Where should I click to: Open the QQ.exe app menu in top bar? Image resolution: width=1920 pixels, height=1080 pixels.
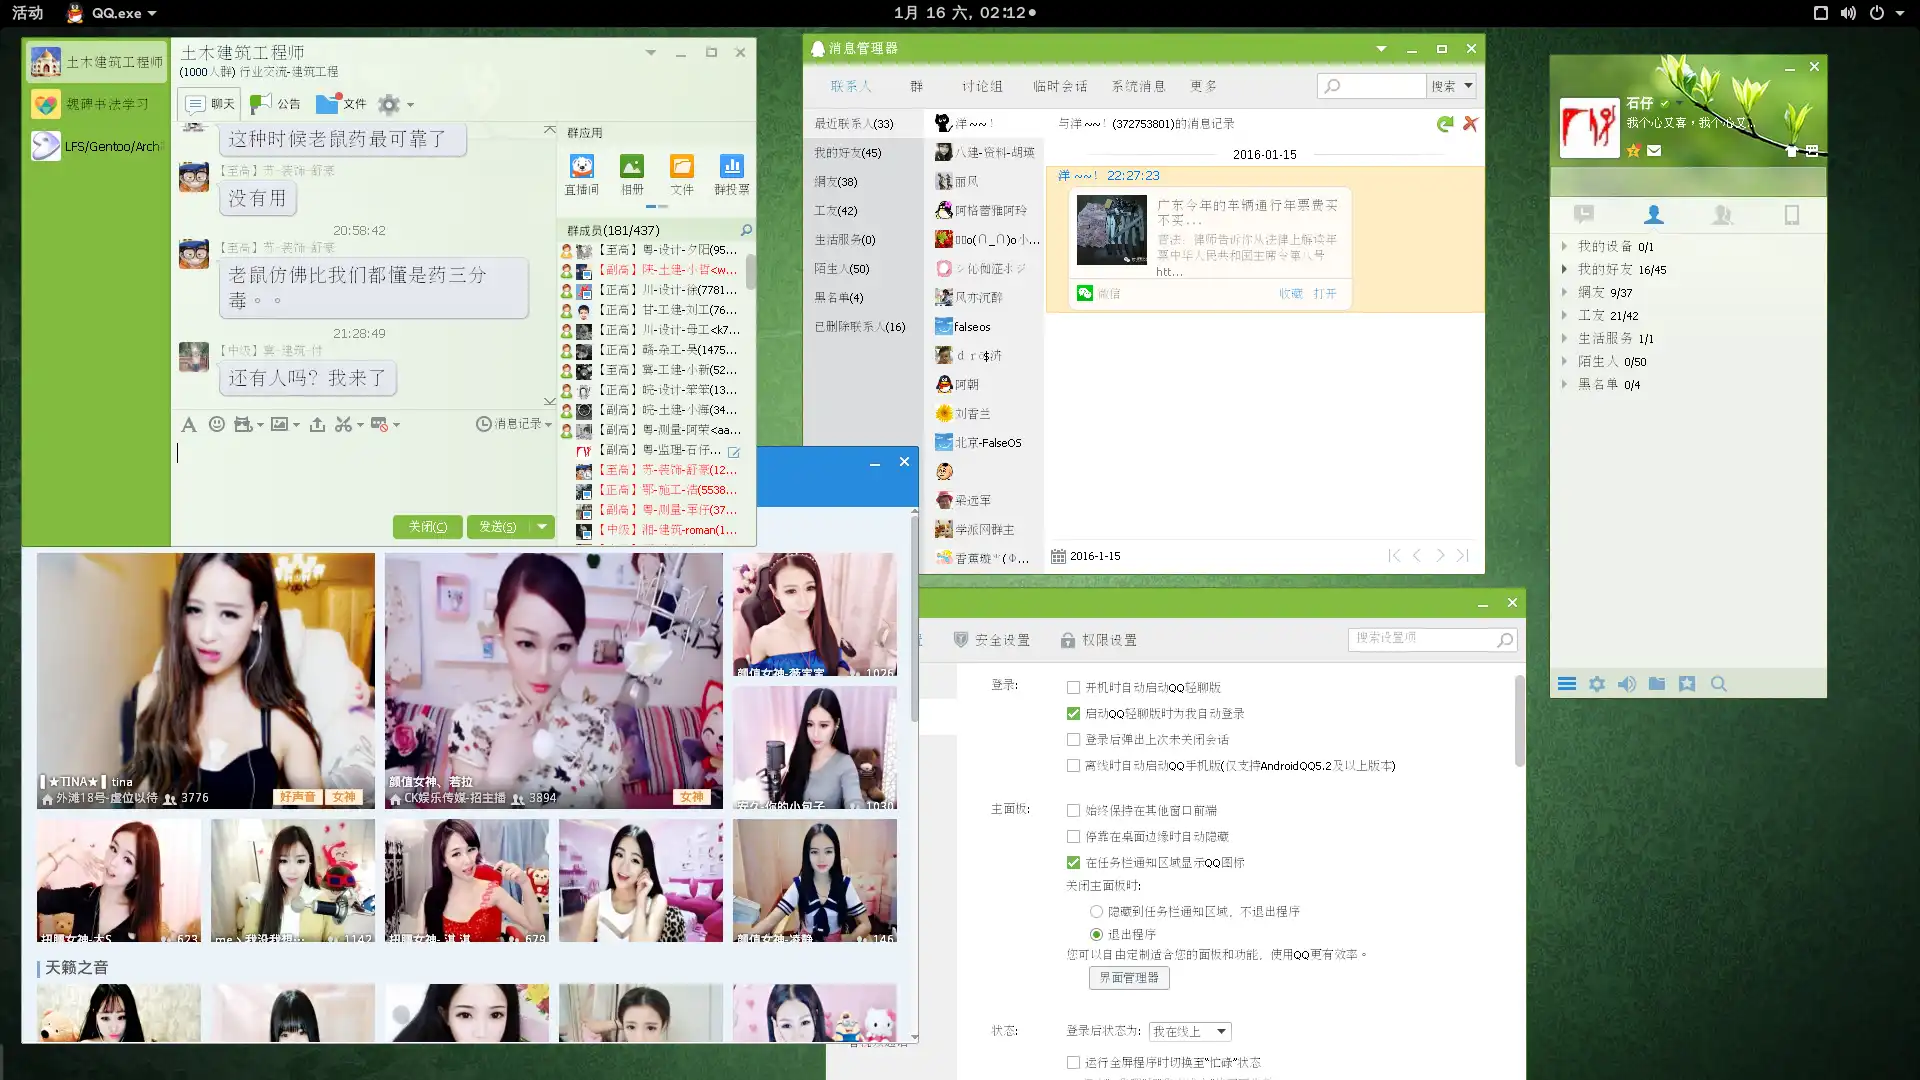tap(112, 13)
